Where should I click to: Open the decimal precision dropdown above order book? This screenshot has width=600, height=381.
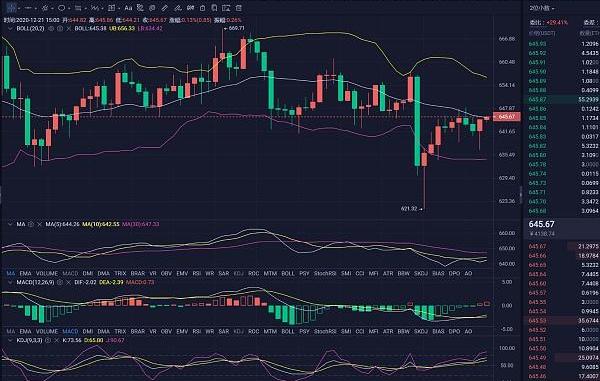point(542,8)
